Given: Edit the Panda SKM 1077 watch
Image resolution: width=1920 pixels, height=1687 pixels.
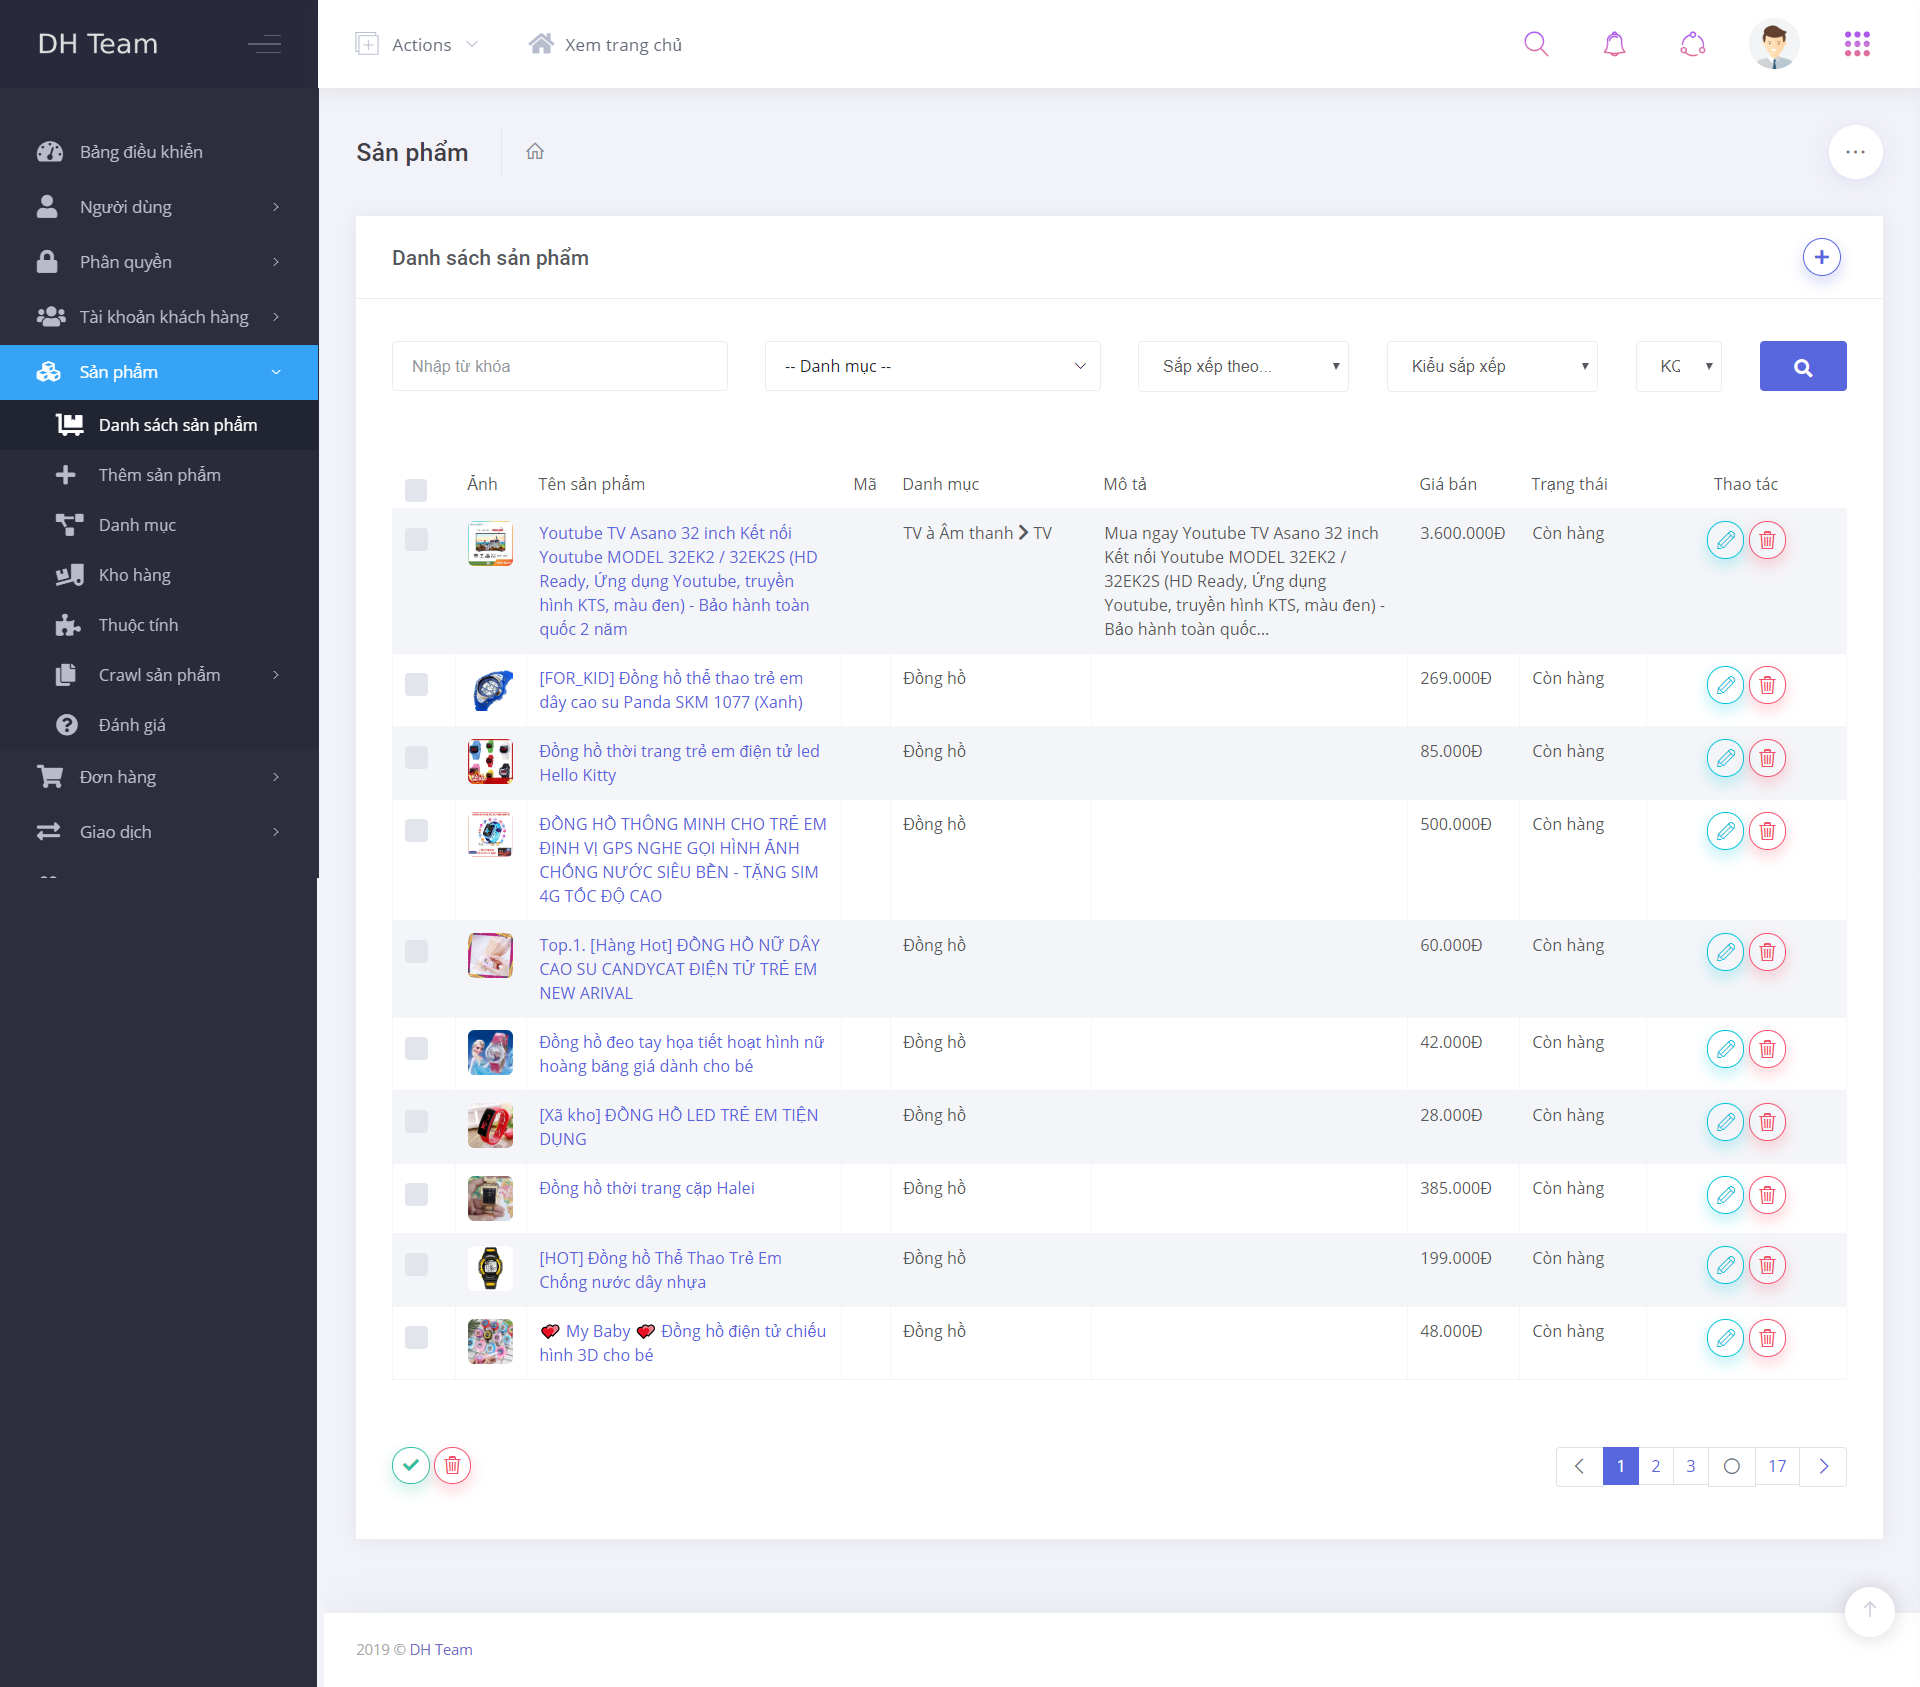Looking at the screenshot, I should click(1725, 685).
